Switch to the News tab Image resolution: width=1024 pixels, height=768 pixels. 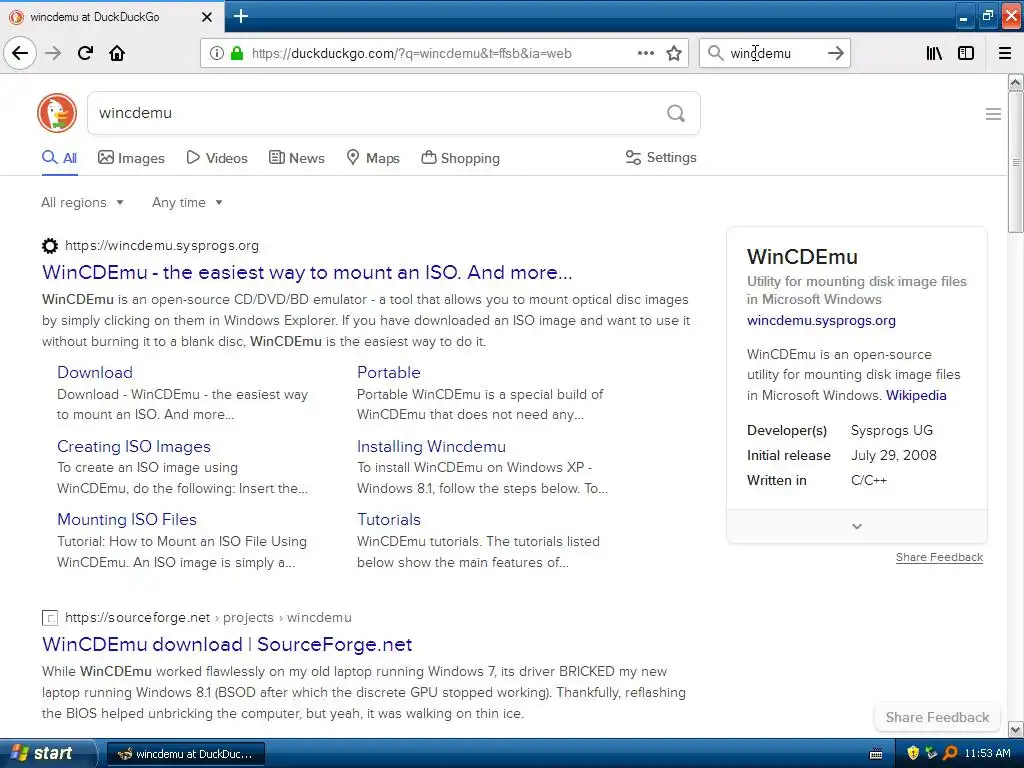click(296, 158)
